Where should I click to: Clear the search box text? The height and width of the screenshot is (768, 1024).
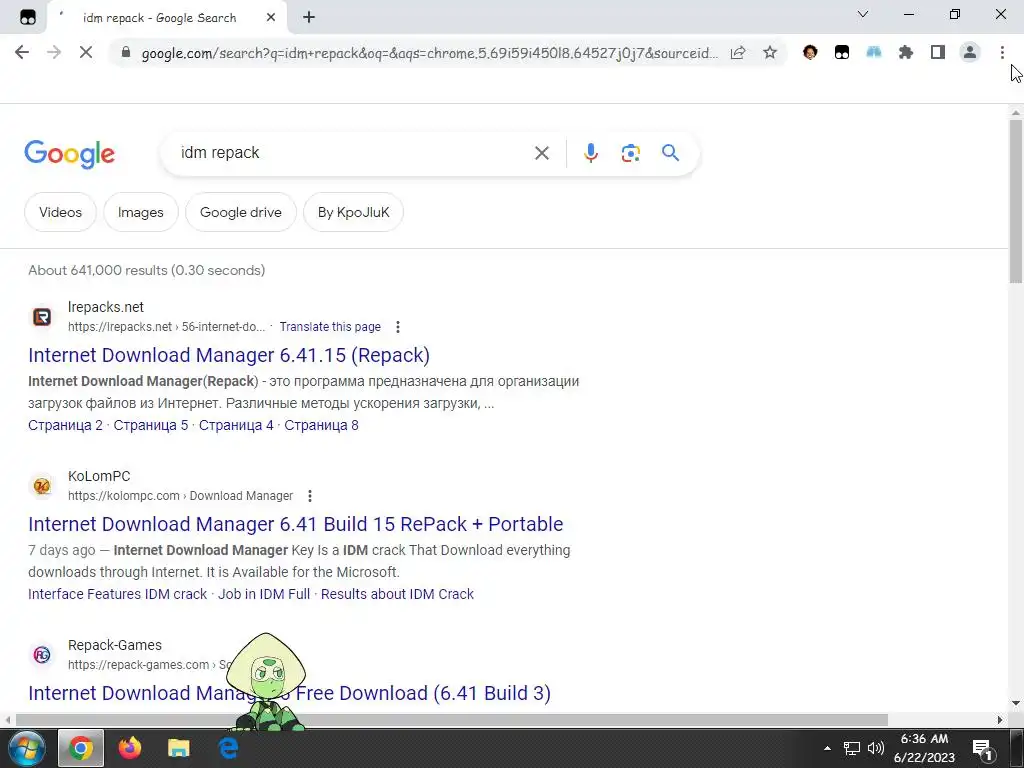(541, 153)
